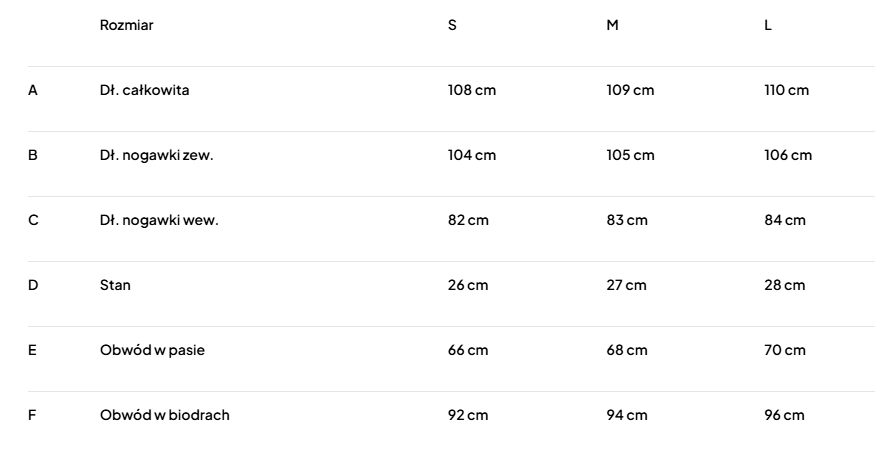The width and height of the screenshot is (895, 458).
Task: Select the 68 cm cell
Action: 627,350
